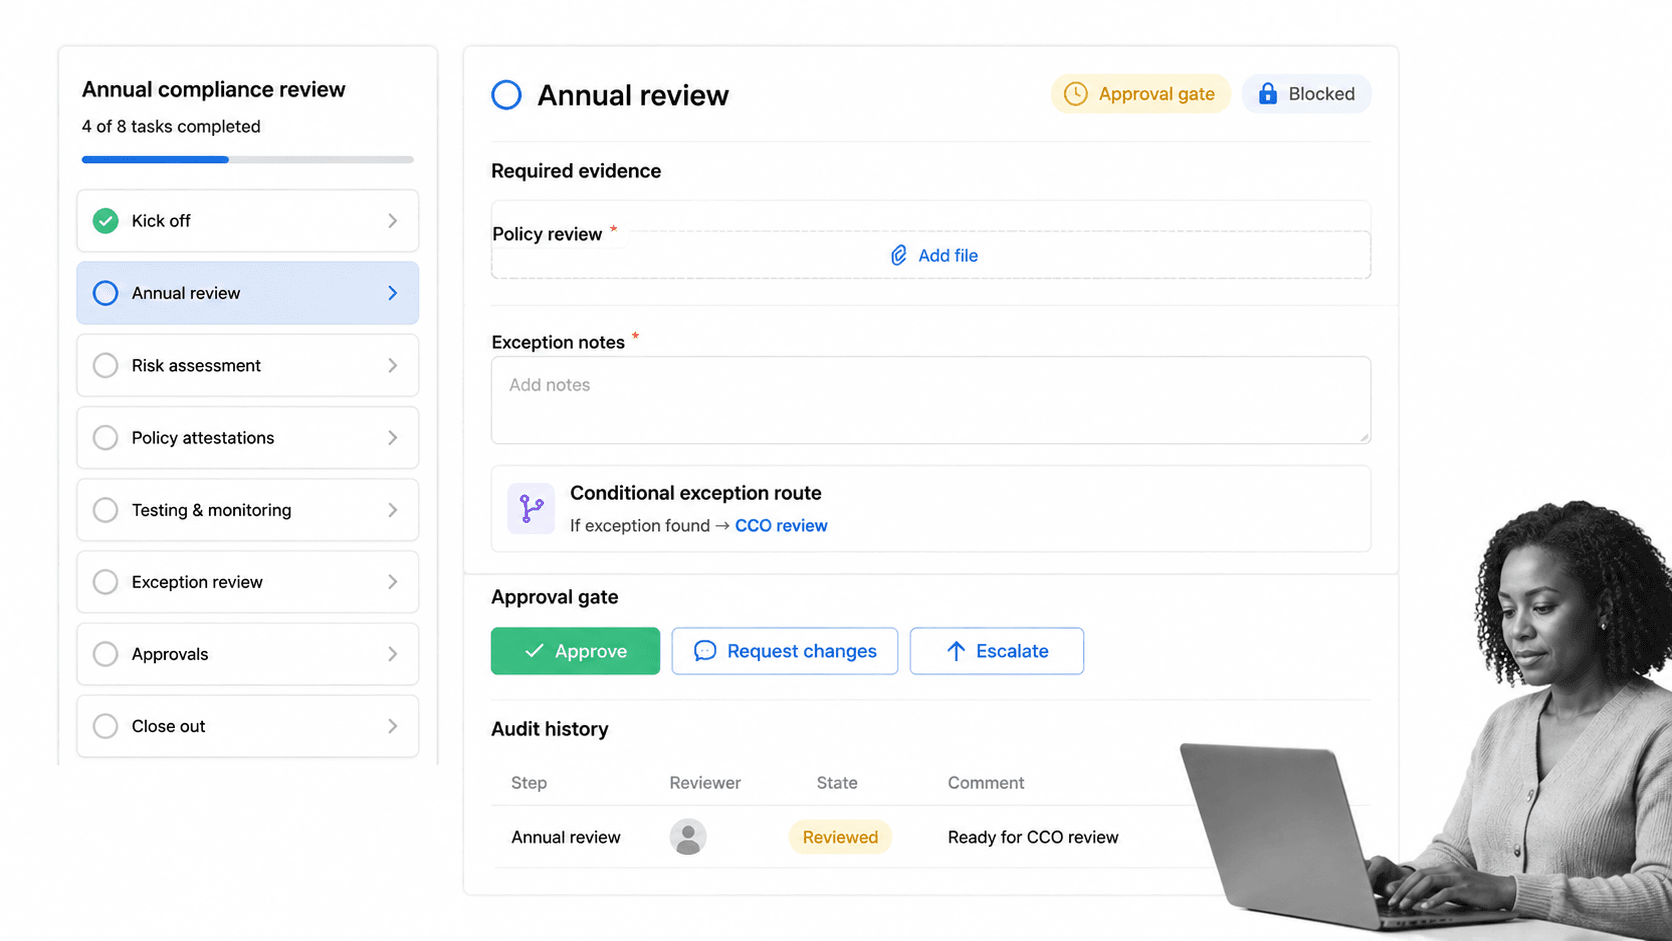This screenshot has width=1672, height=941.
Task: Click the blue circle beside Annual review heading
Action: [506, 95]
